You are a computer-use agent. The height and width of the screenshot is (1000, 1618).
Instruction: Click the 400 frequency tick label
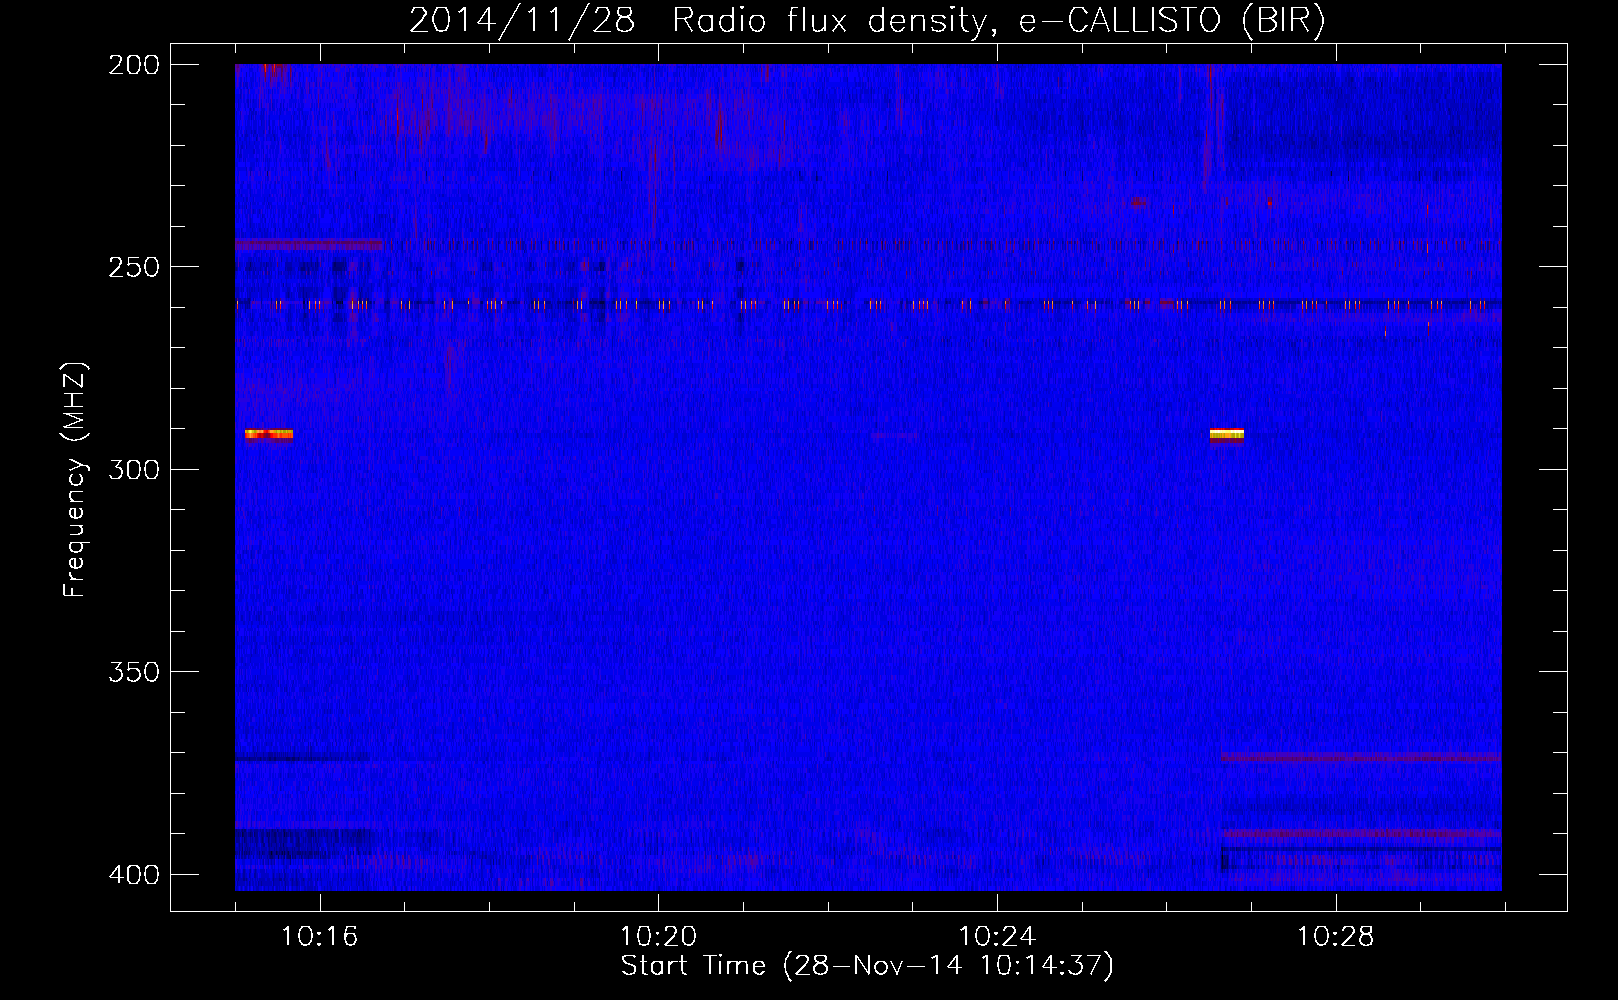[133, 875]
